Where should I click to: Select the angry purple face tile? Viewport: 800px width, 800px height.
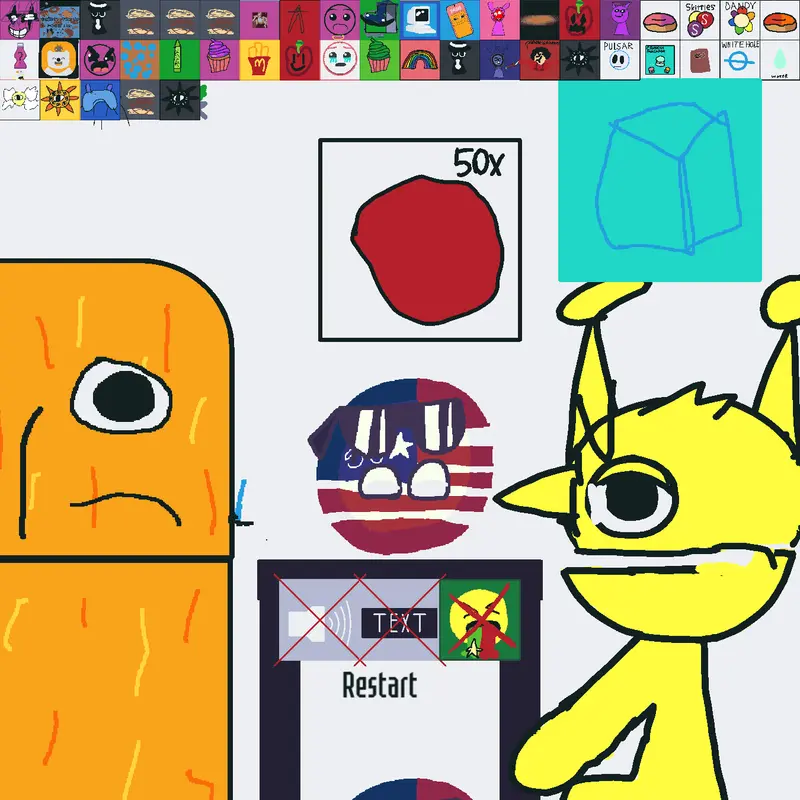point(99,60)
